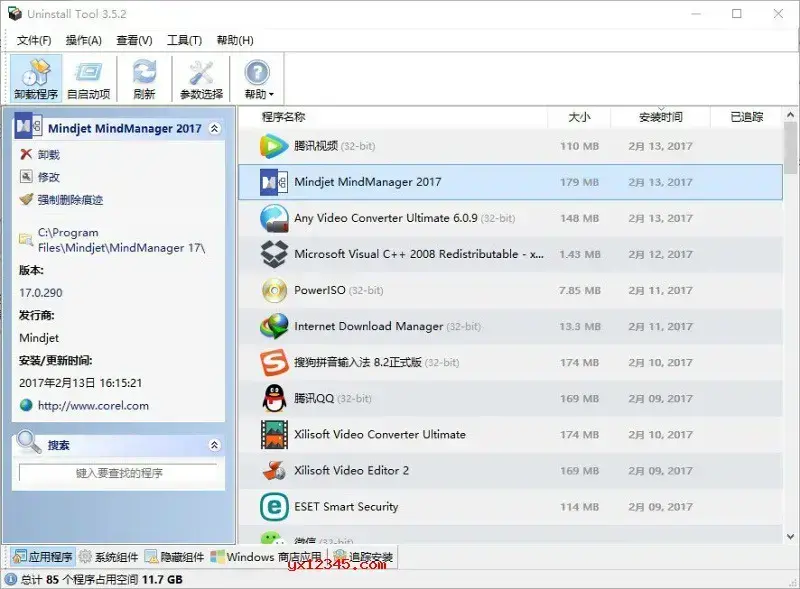
Task: Click the 148 MB size cell
Action: (x=579, y=218)
